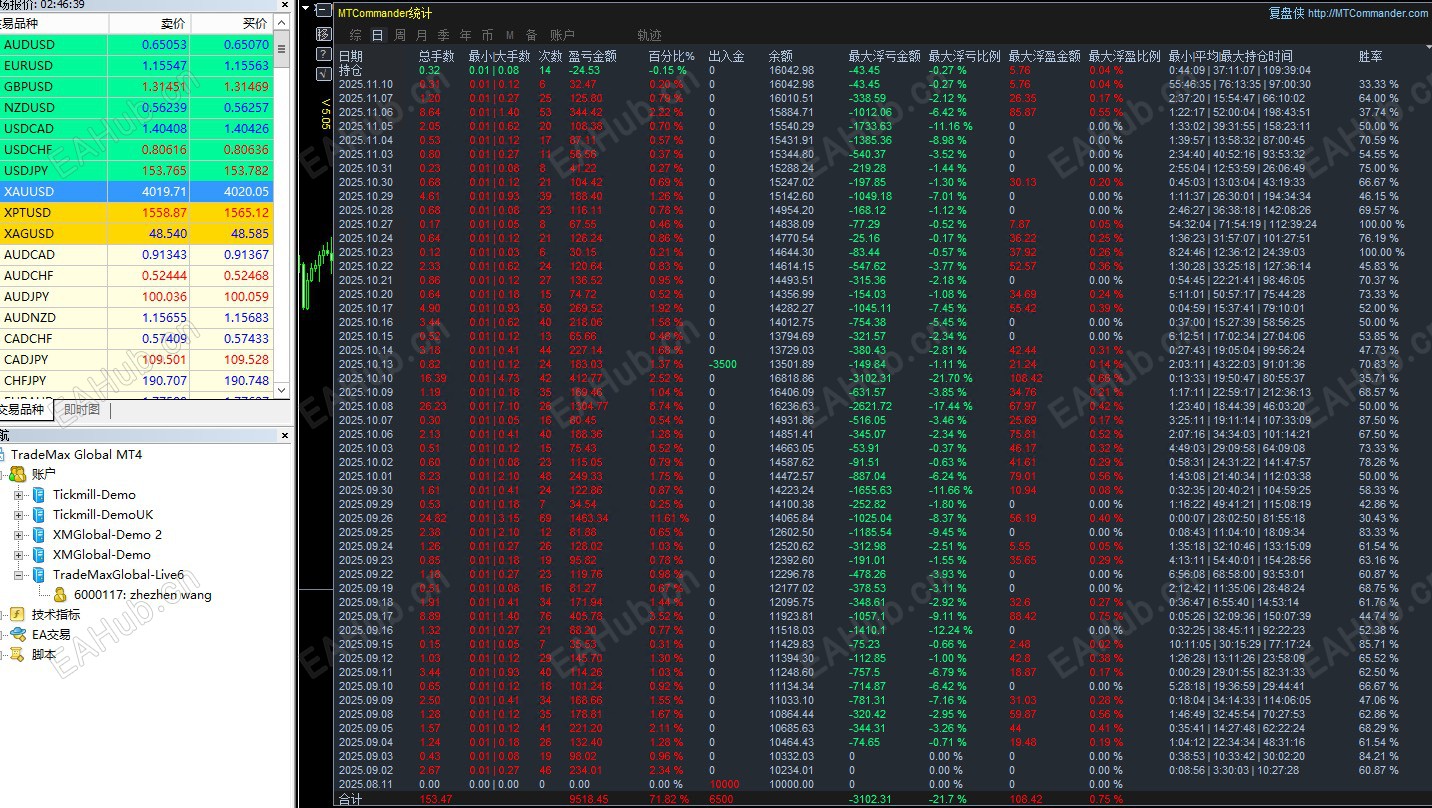Screen dimensions: 1432x808
Task: Click the XMGlobal-Demo server icon
Action: 39,554
